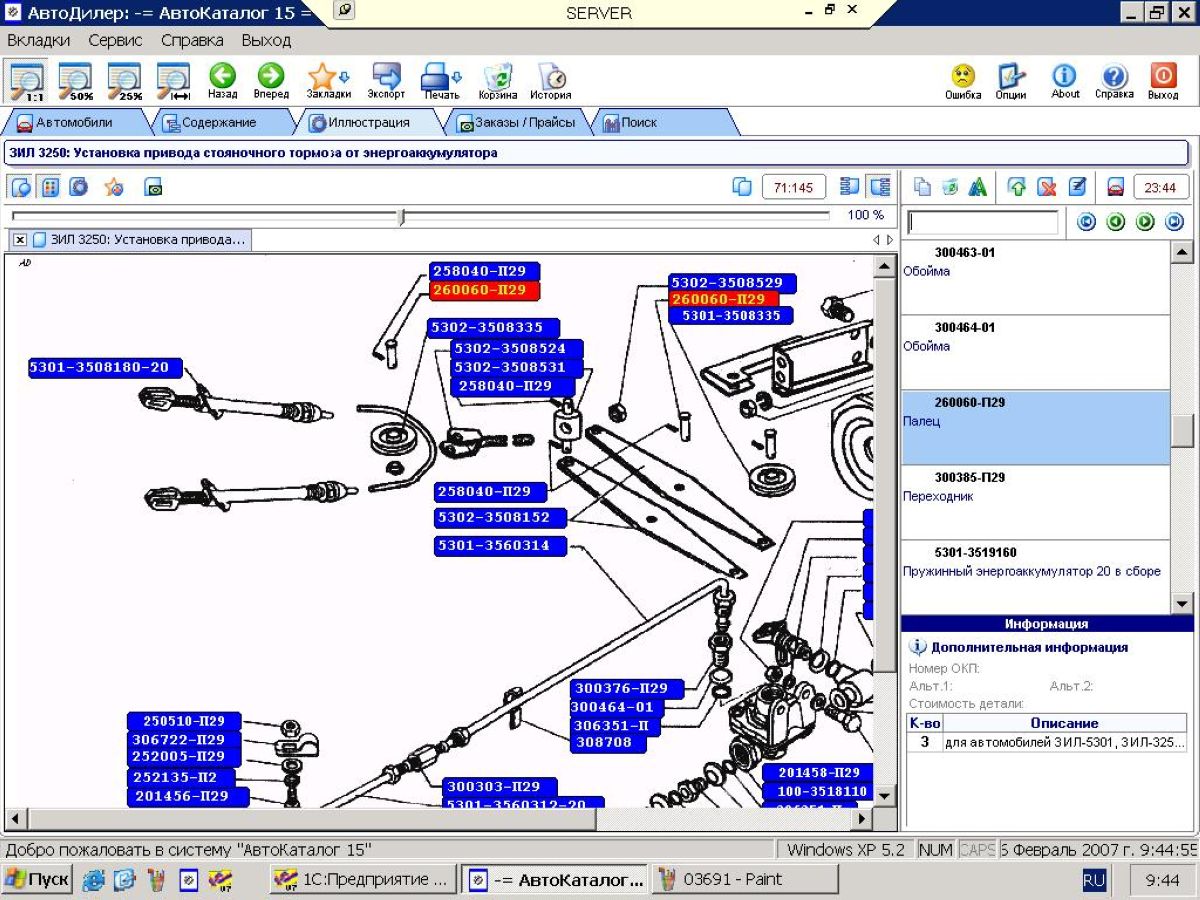Click part label 5302-3508152 on illustration

pyautogui.click(x=500, y=518)
